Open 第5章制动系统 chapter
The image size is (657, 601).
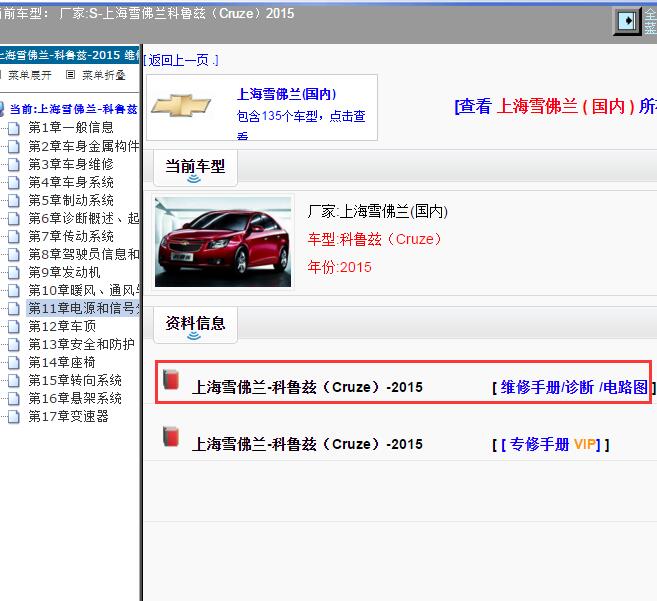(x=71, y=200)
